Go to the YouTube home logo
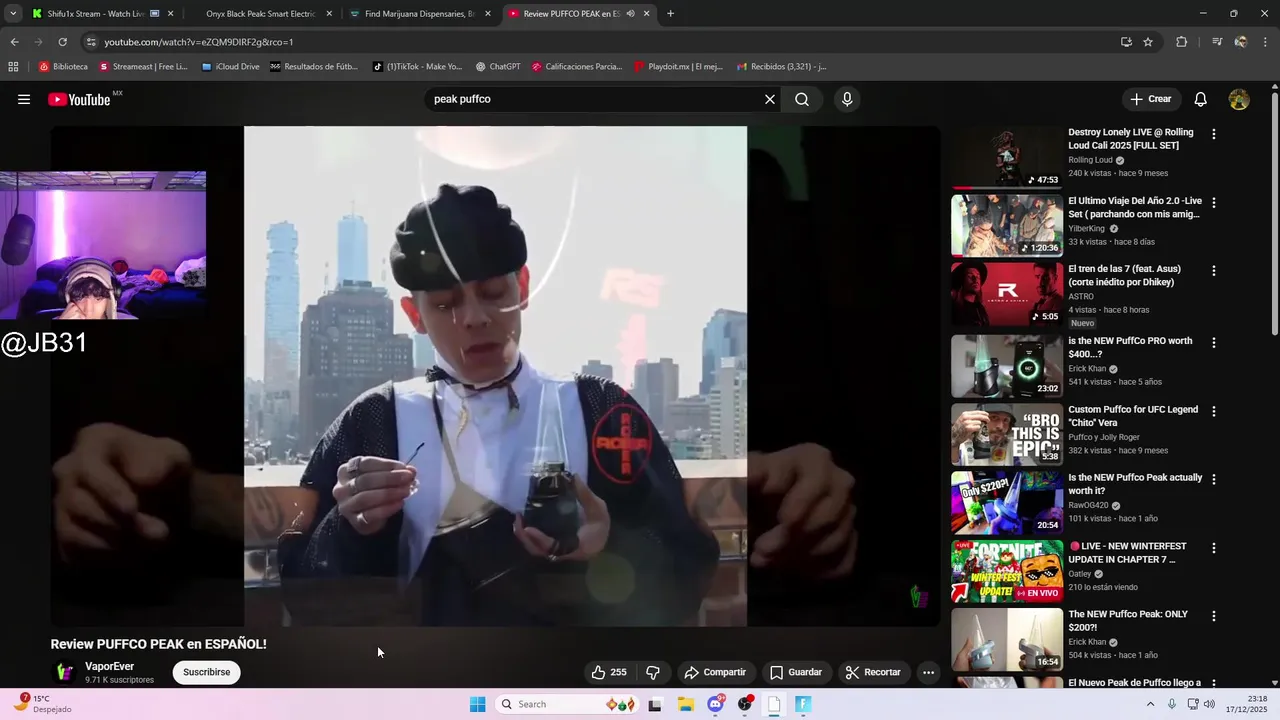The image size is (1280, 720). (79, 99)
